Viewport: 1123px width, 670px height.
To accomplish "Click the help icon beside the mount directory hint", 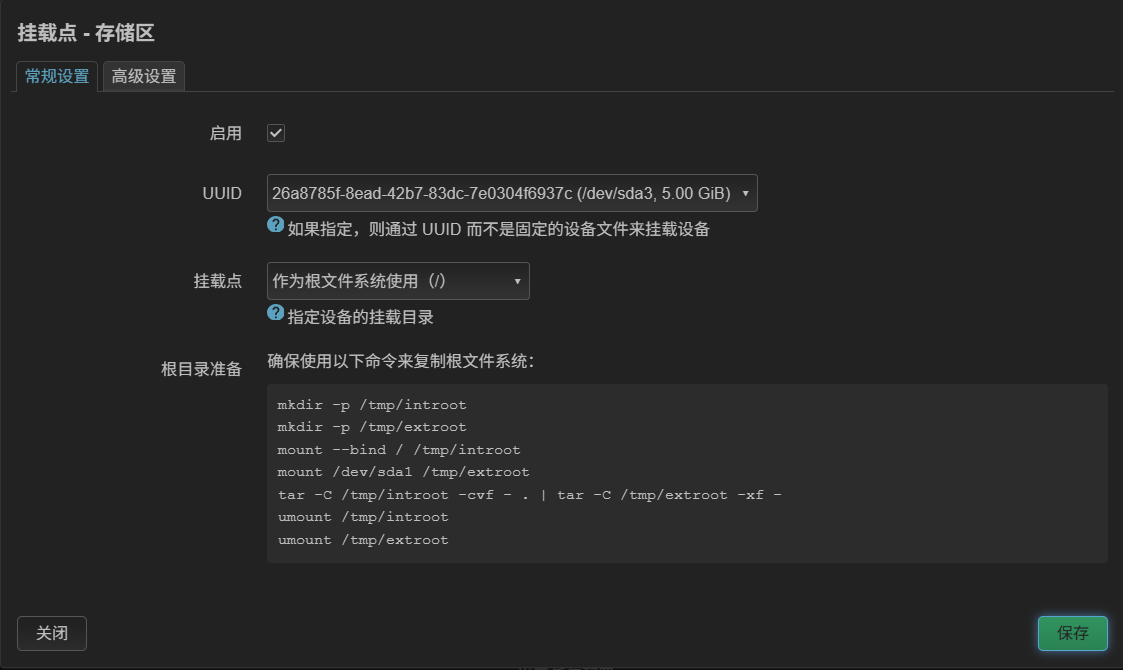I will pyautogui.click(x=276, y=313).
